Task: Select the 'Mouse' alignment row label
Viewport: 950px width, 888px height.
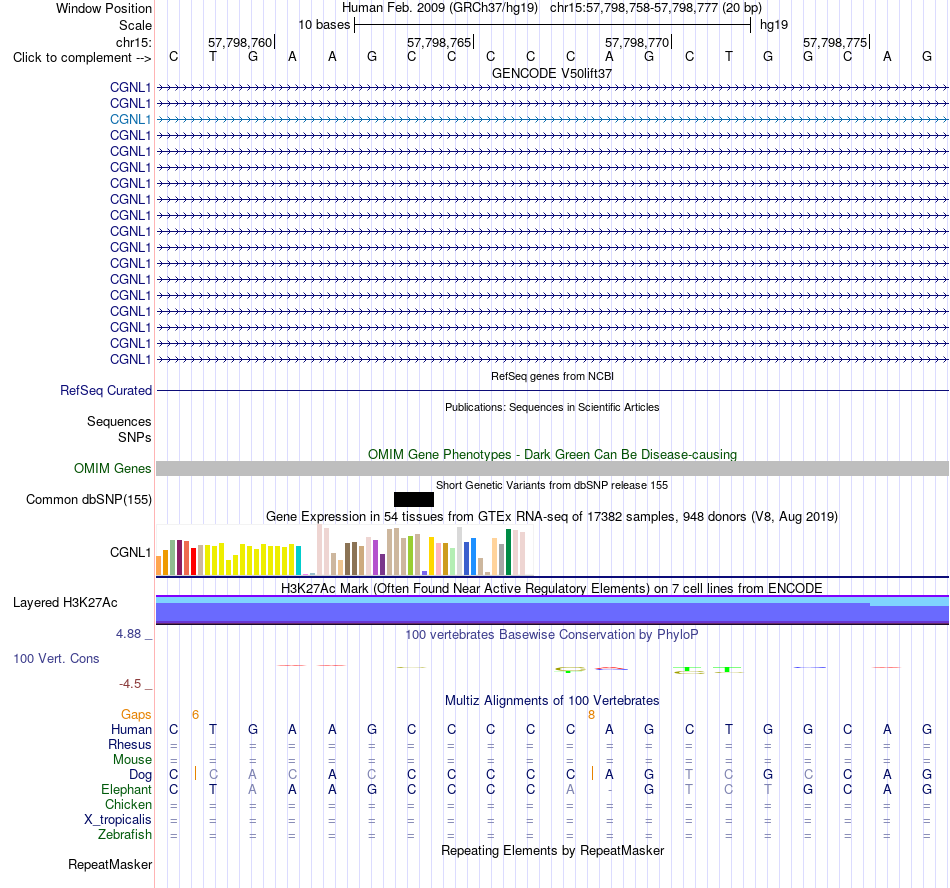Action: point(132,760)
